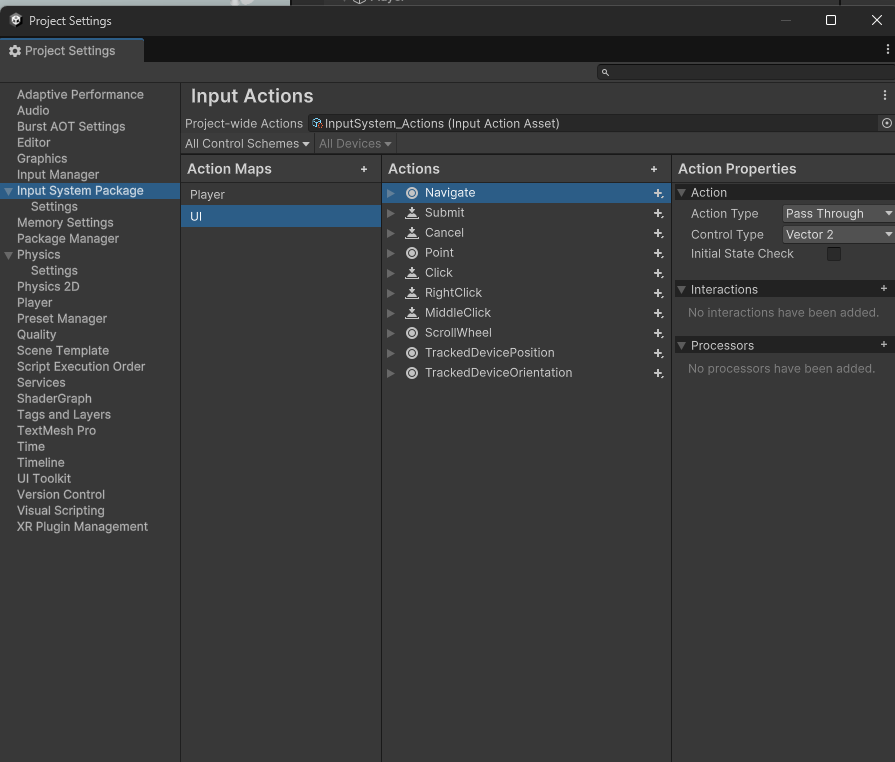Click the plus icon to add a Processor

pyautogui.click(x=883, y=345)
